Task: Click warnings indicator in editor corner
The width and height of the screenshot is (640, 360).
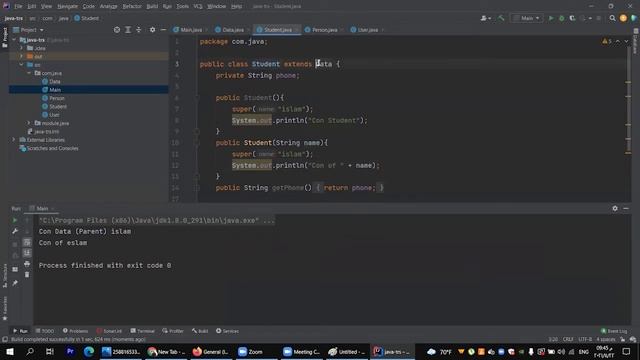Action: pyautogui.click(x=607, y=41)
